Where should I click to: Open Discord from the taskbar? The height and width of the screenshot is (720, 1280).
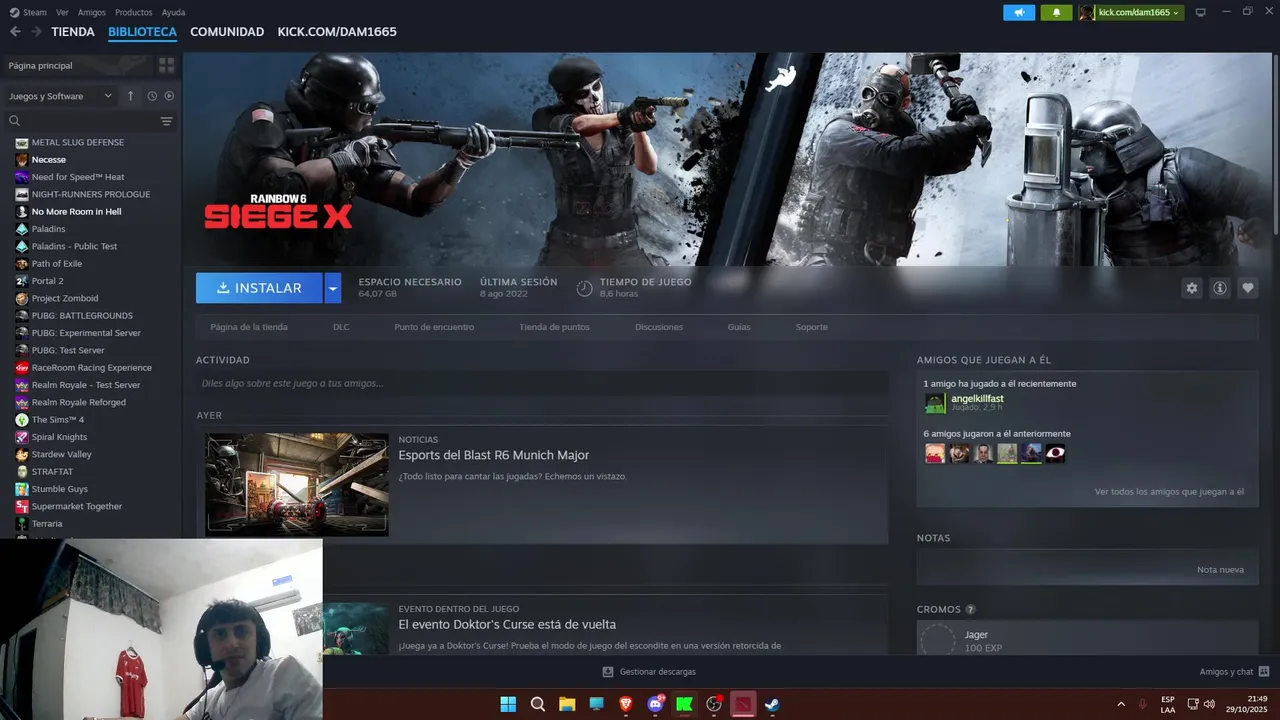[655, 704]
